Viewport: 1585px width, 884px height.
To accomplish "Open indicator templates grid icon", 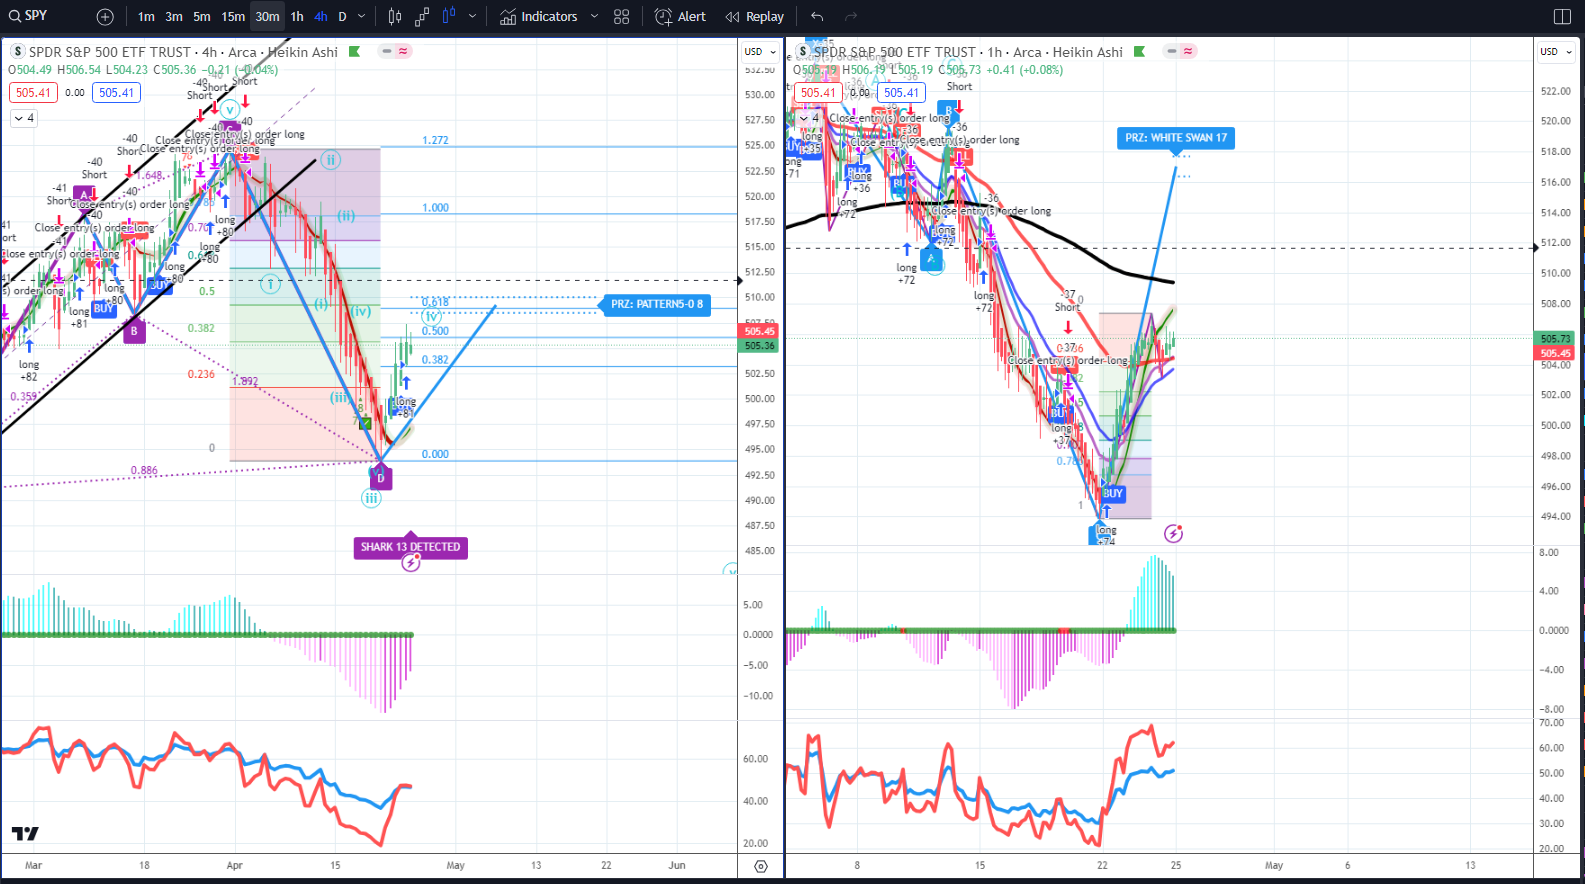I will [621, 16].
